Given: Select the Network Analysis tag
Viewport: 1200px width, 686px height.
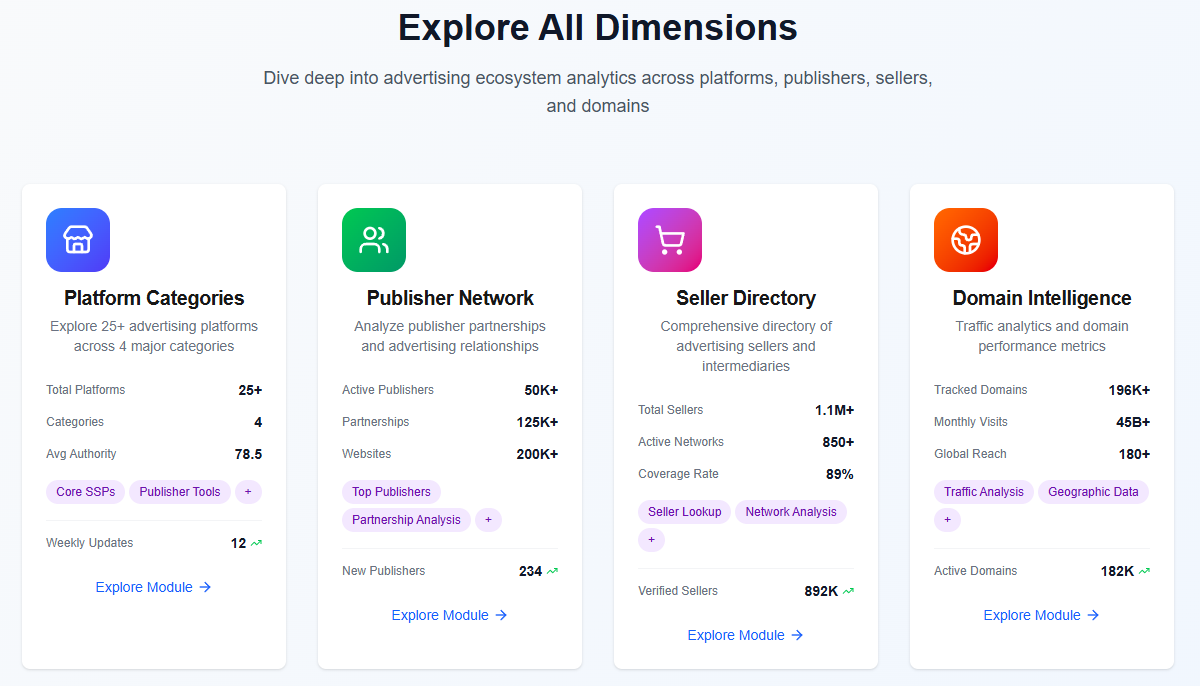Looking at the screenshot, I should 791,511.
